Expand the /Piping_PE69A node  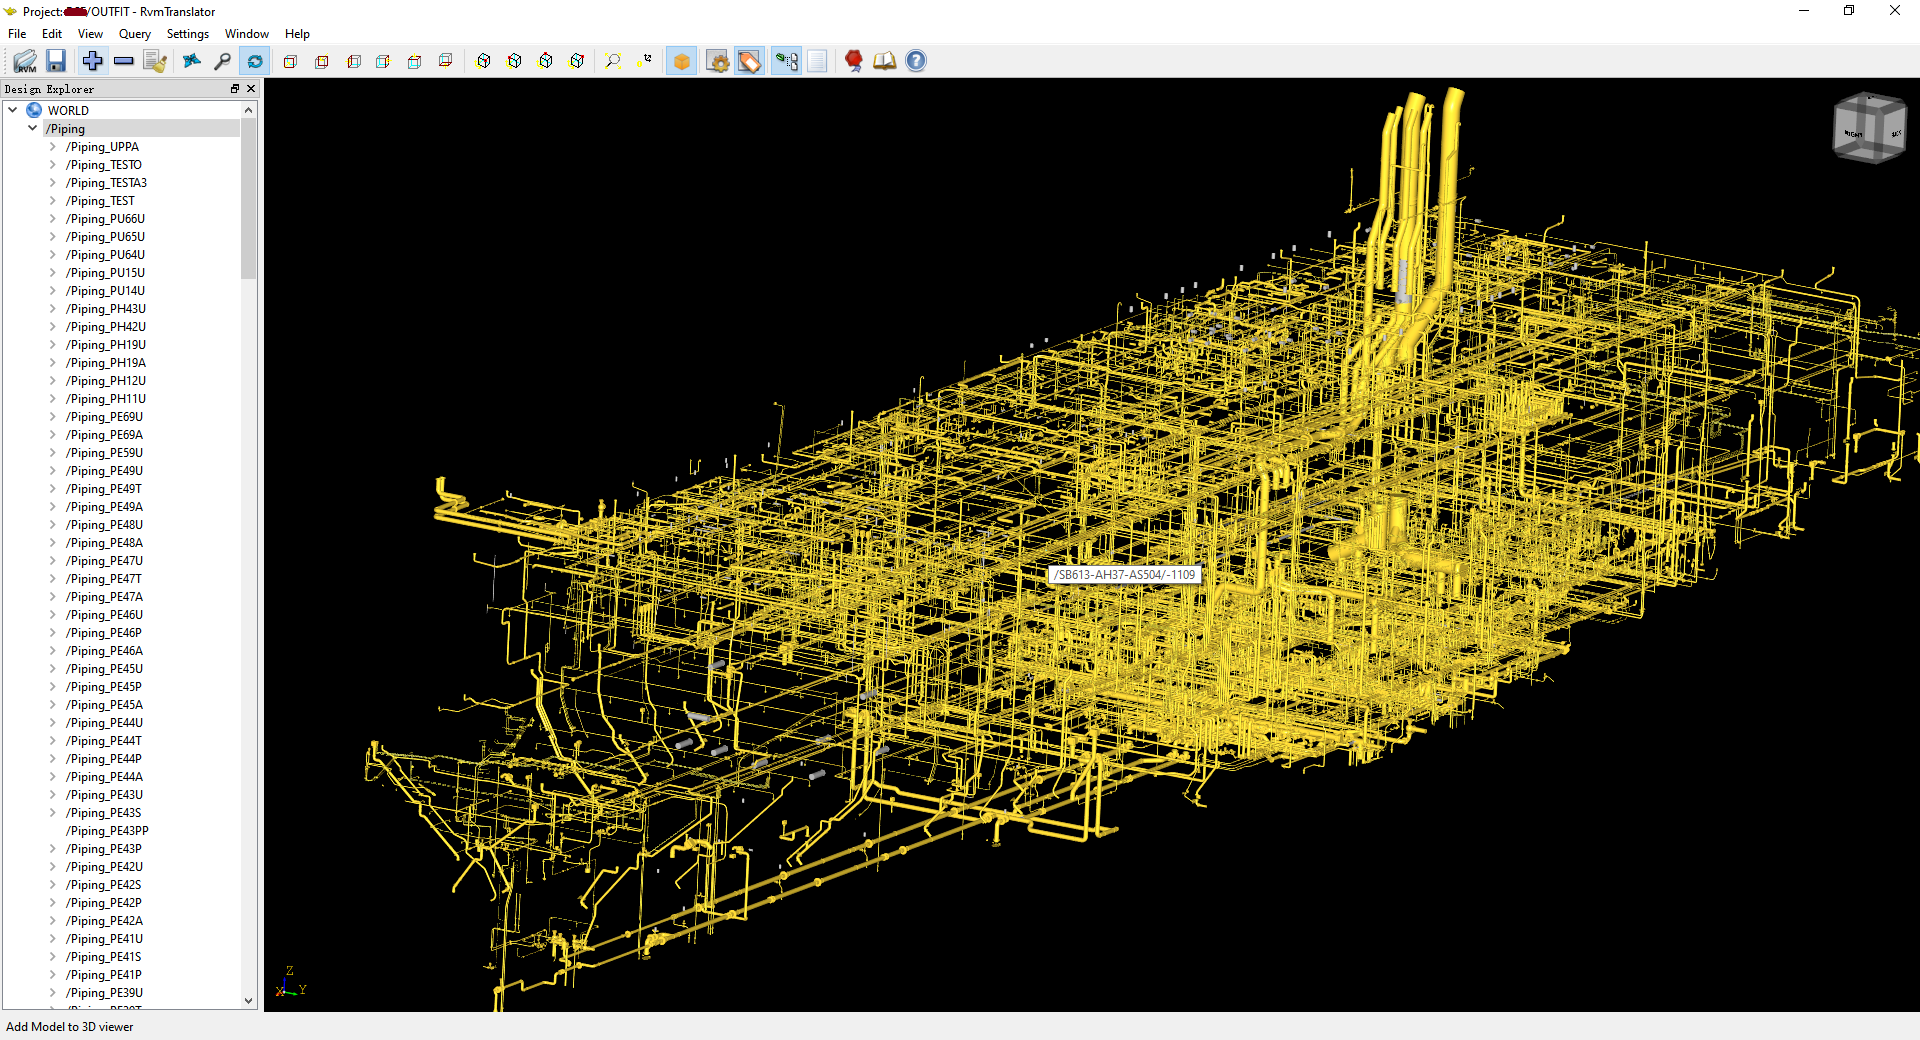point(53,434)
